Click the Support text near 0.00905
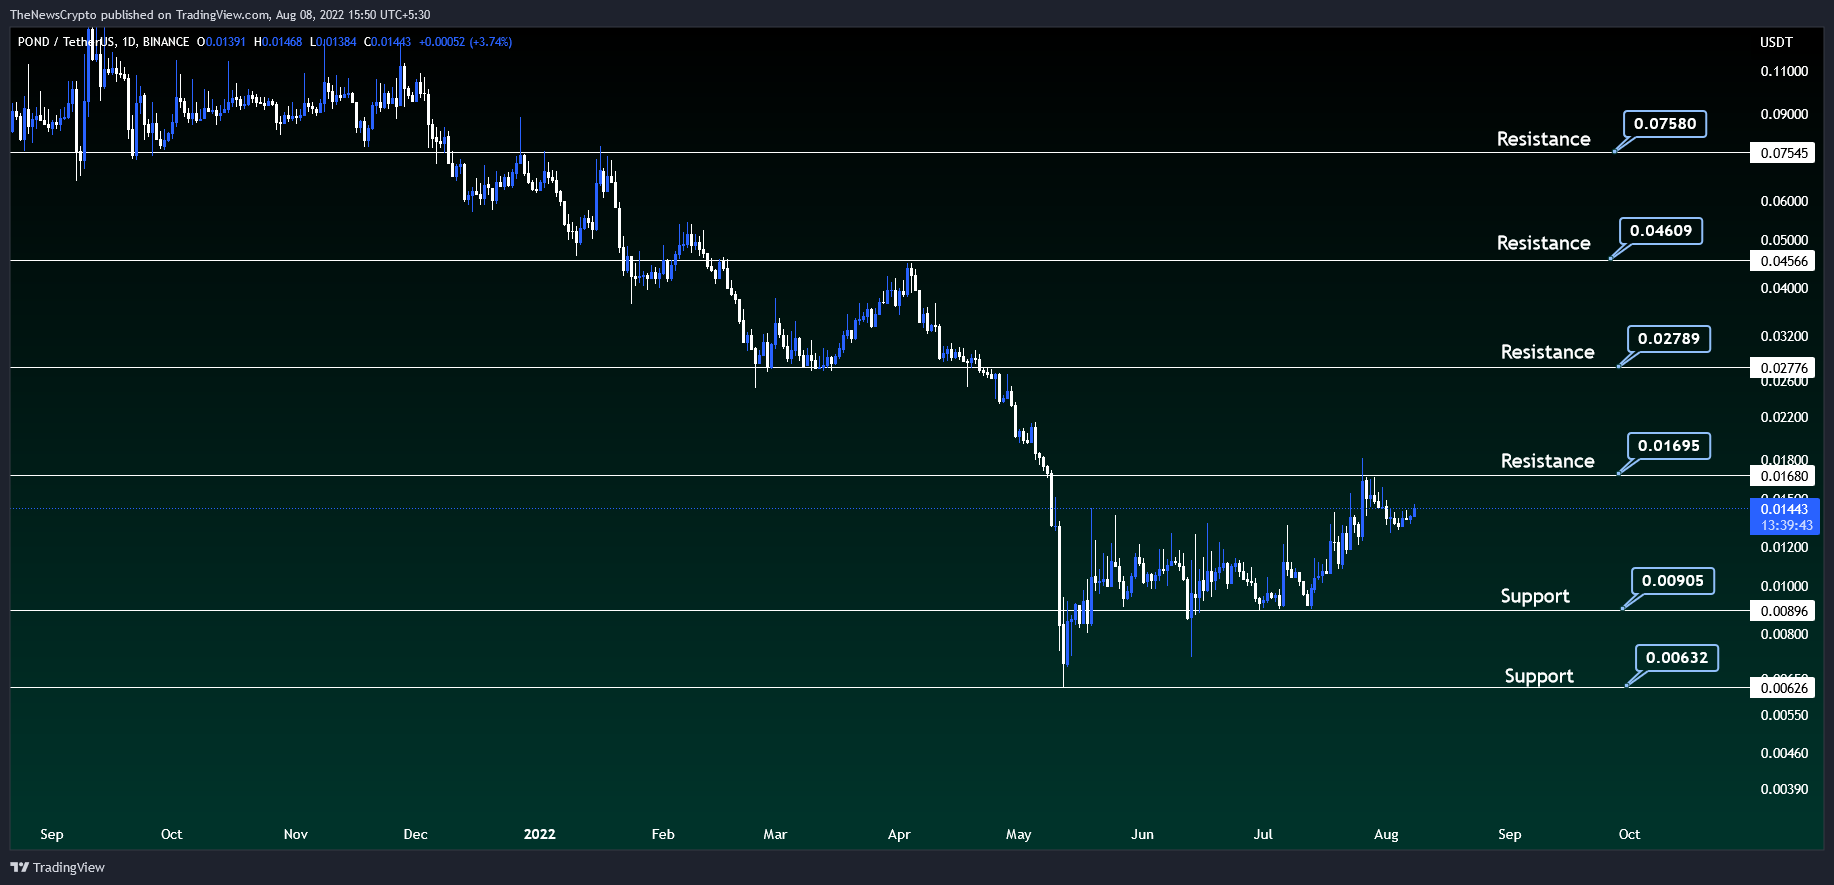This screenshot has width=1834, height=885. coord(1535,596)
